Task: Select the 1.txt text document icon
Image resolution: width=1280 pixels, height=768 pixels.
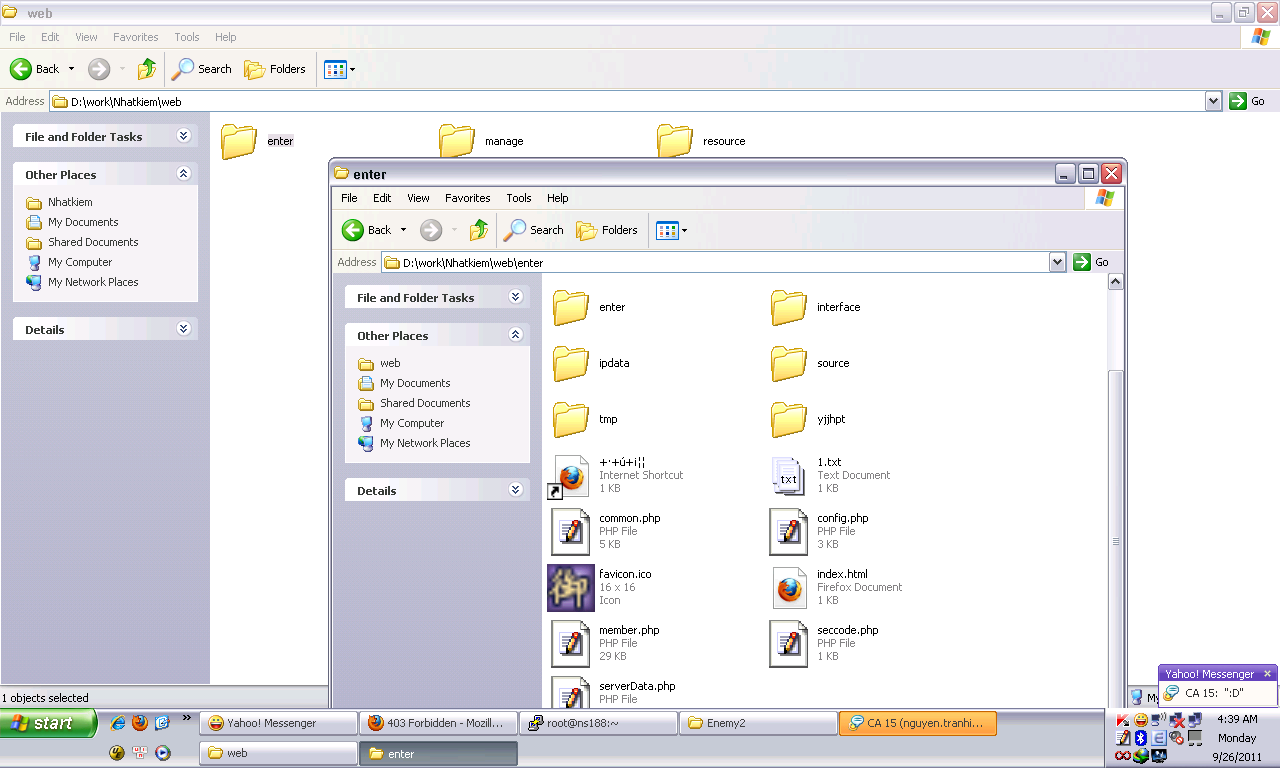Action: 789,476
